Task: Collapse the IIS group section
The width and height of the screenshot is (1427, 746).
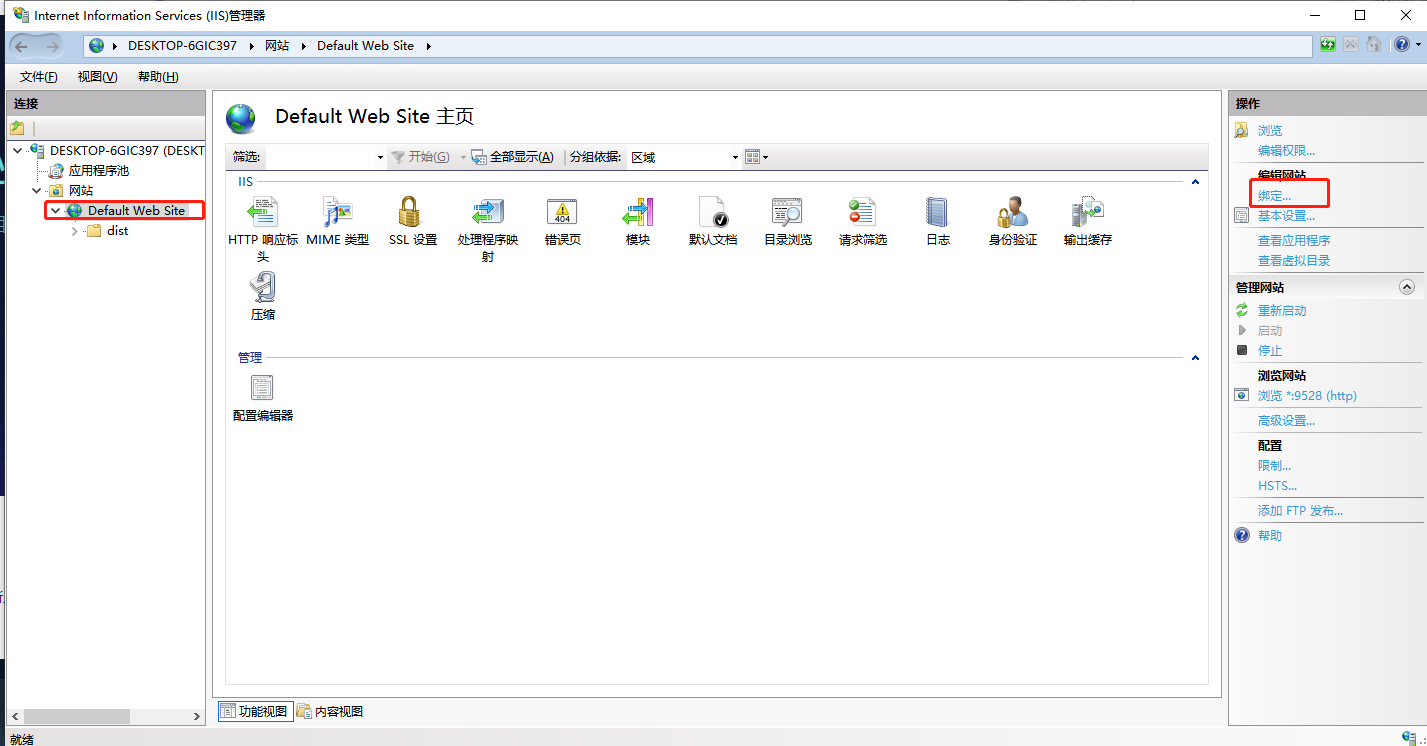Action: click(1195, 182)
